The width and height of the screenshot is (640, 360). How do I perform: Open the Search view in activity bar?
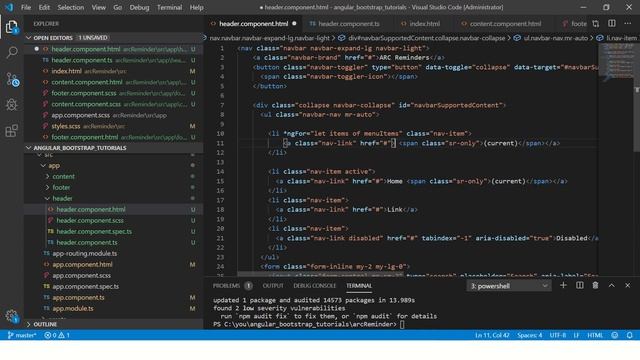point(12,52)
